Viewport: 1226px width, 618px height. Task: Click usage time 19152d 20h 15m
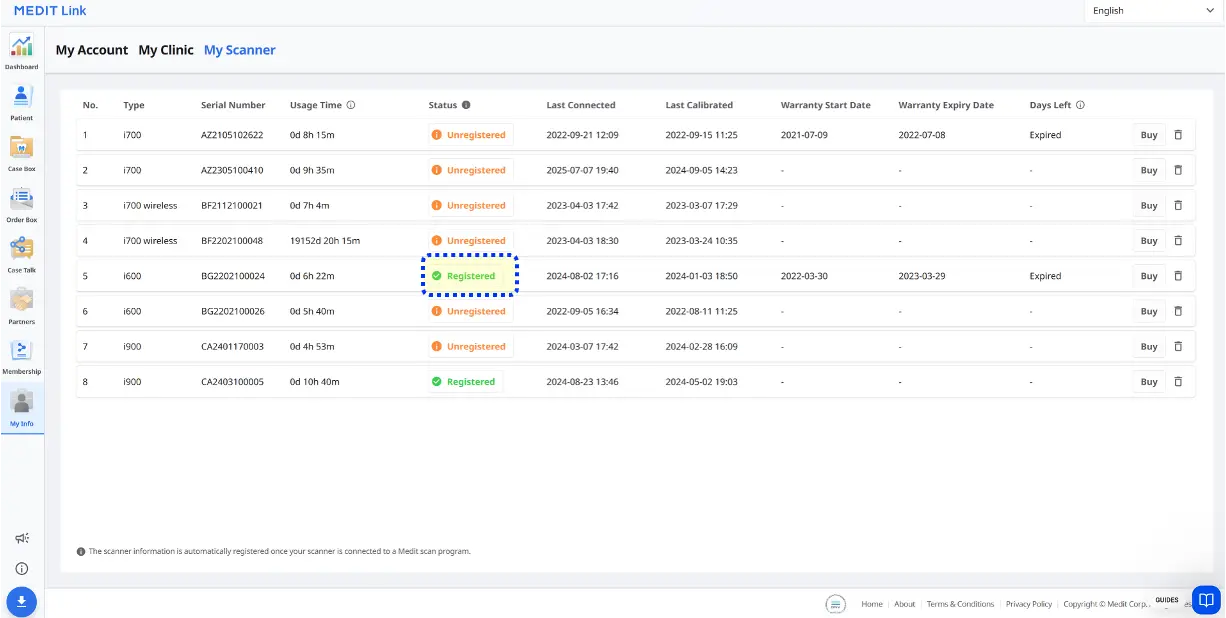(325, 241)
